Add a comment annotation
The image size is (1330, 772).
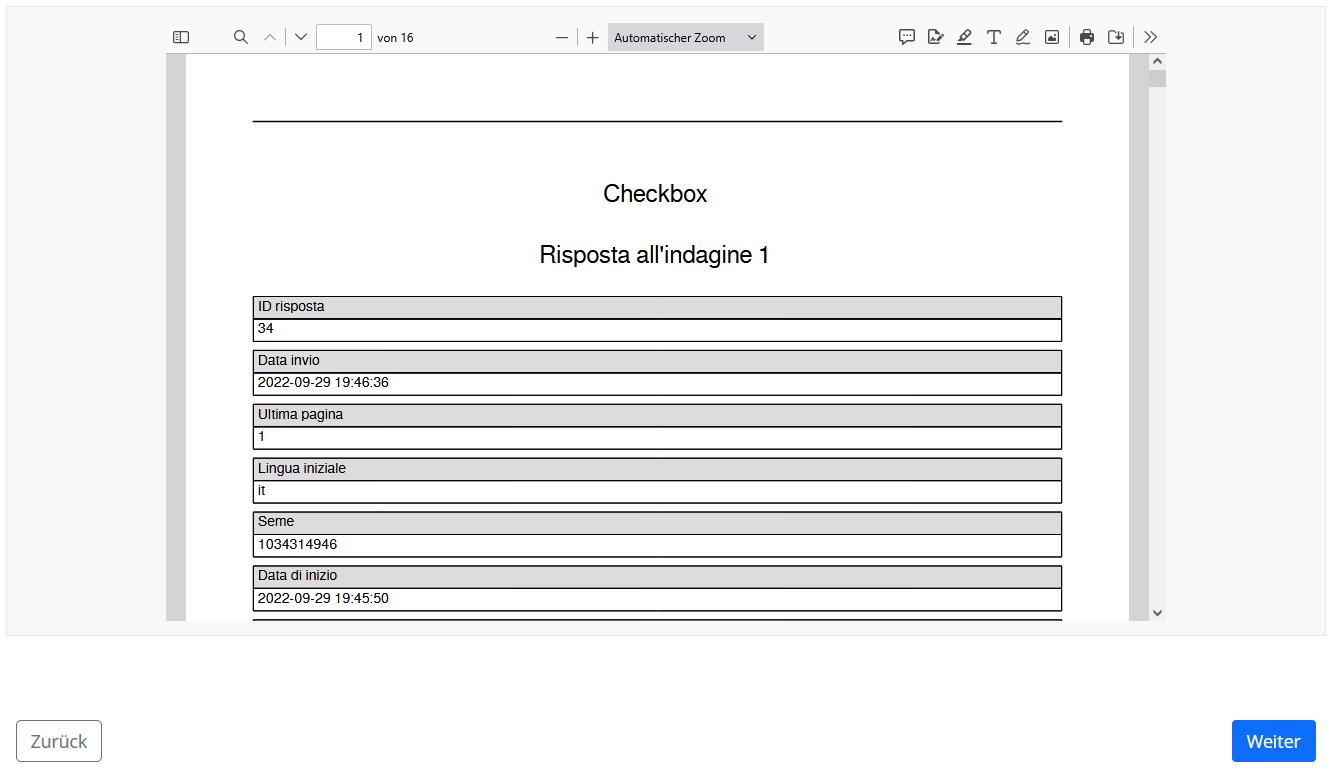(x=907, y=37)
